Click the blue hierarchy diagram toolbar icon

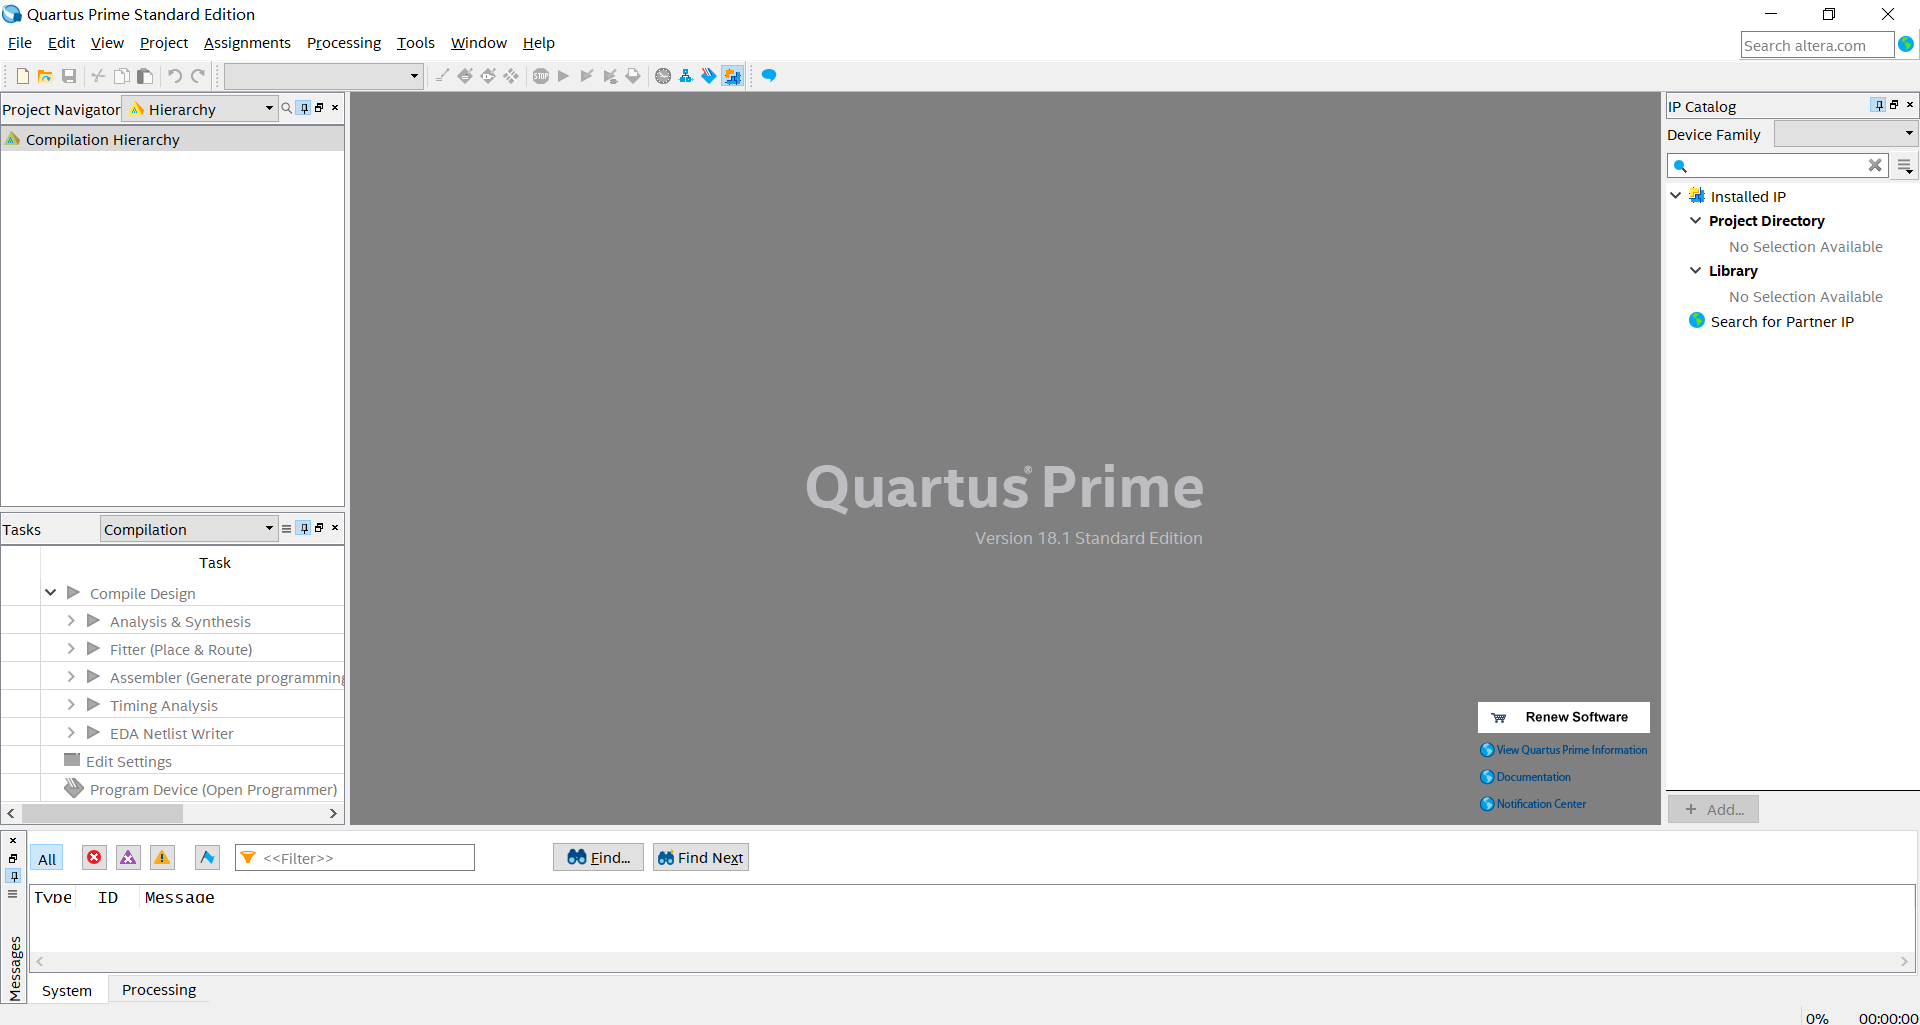[686, 76]
